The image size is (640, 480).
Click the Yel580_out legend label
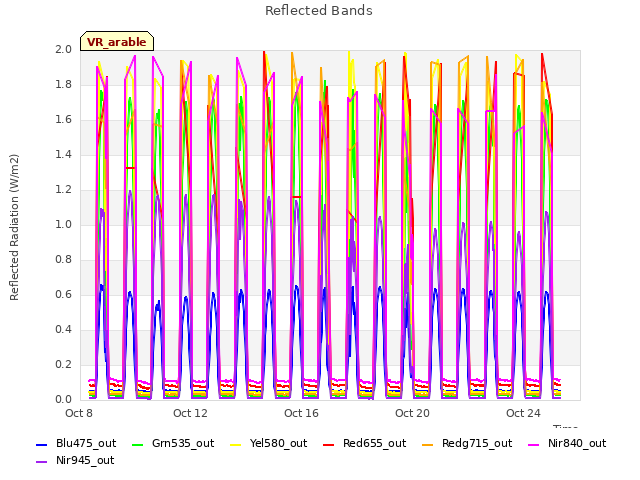click(278, 443)
